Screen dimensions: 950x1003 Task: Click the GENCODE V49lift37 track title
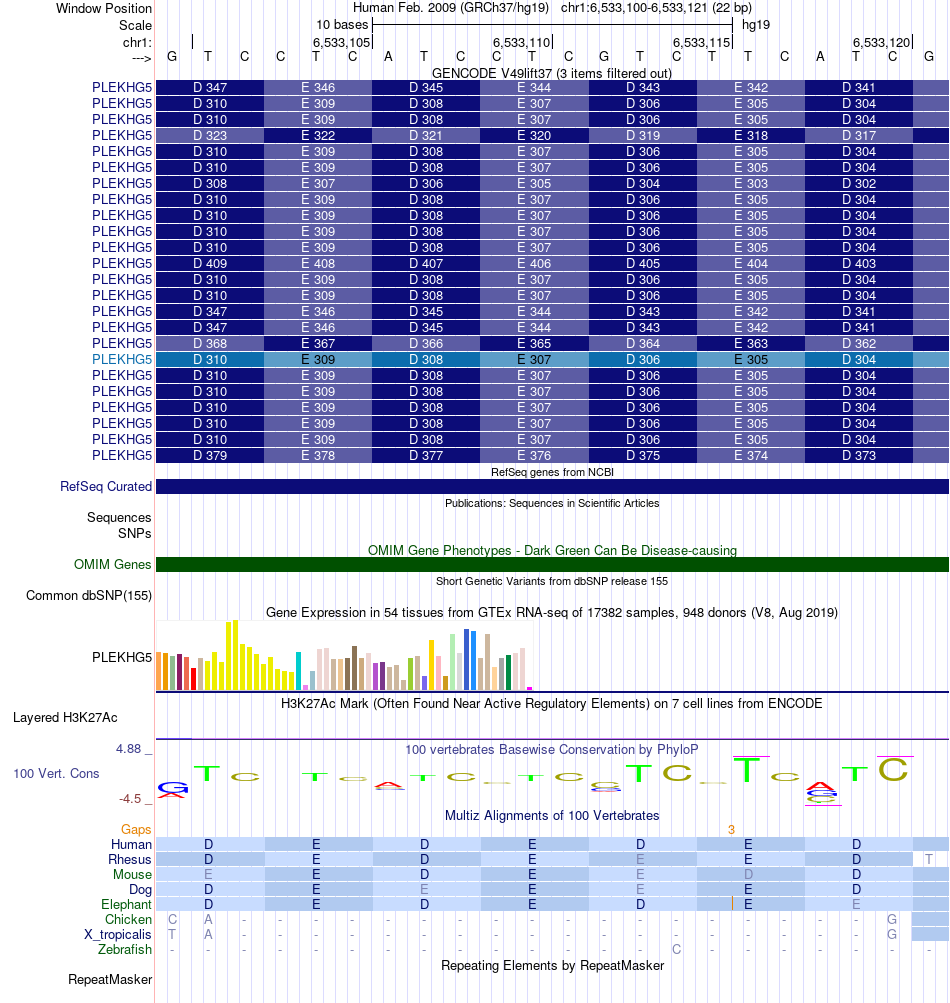coord(551,73)
